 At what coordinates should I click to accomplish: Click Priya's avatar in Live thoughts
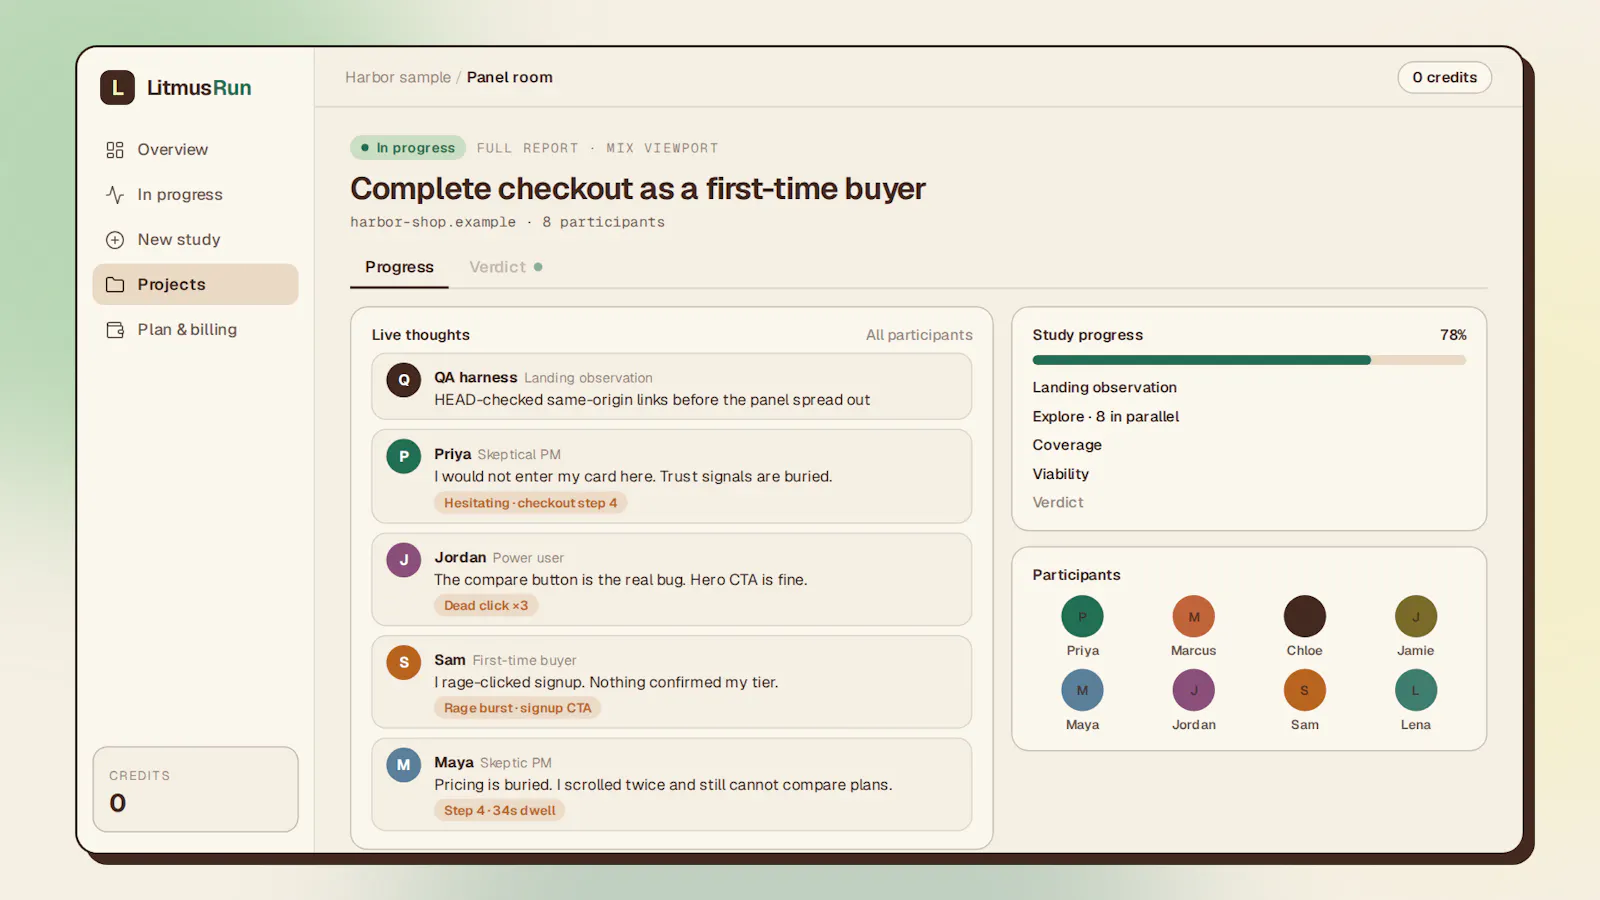tap(404, 456)
